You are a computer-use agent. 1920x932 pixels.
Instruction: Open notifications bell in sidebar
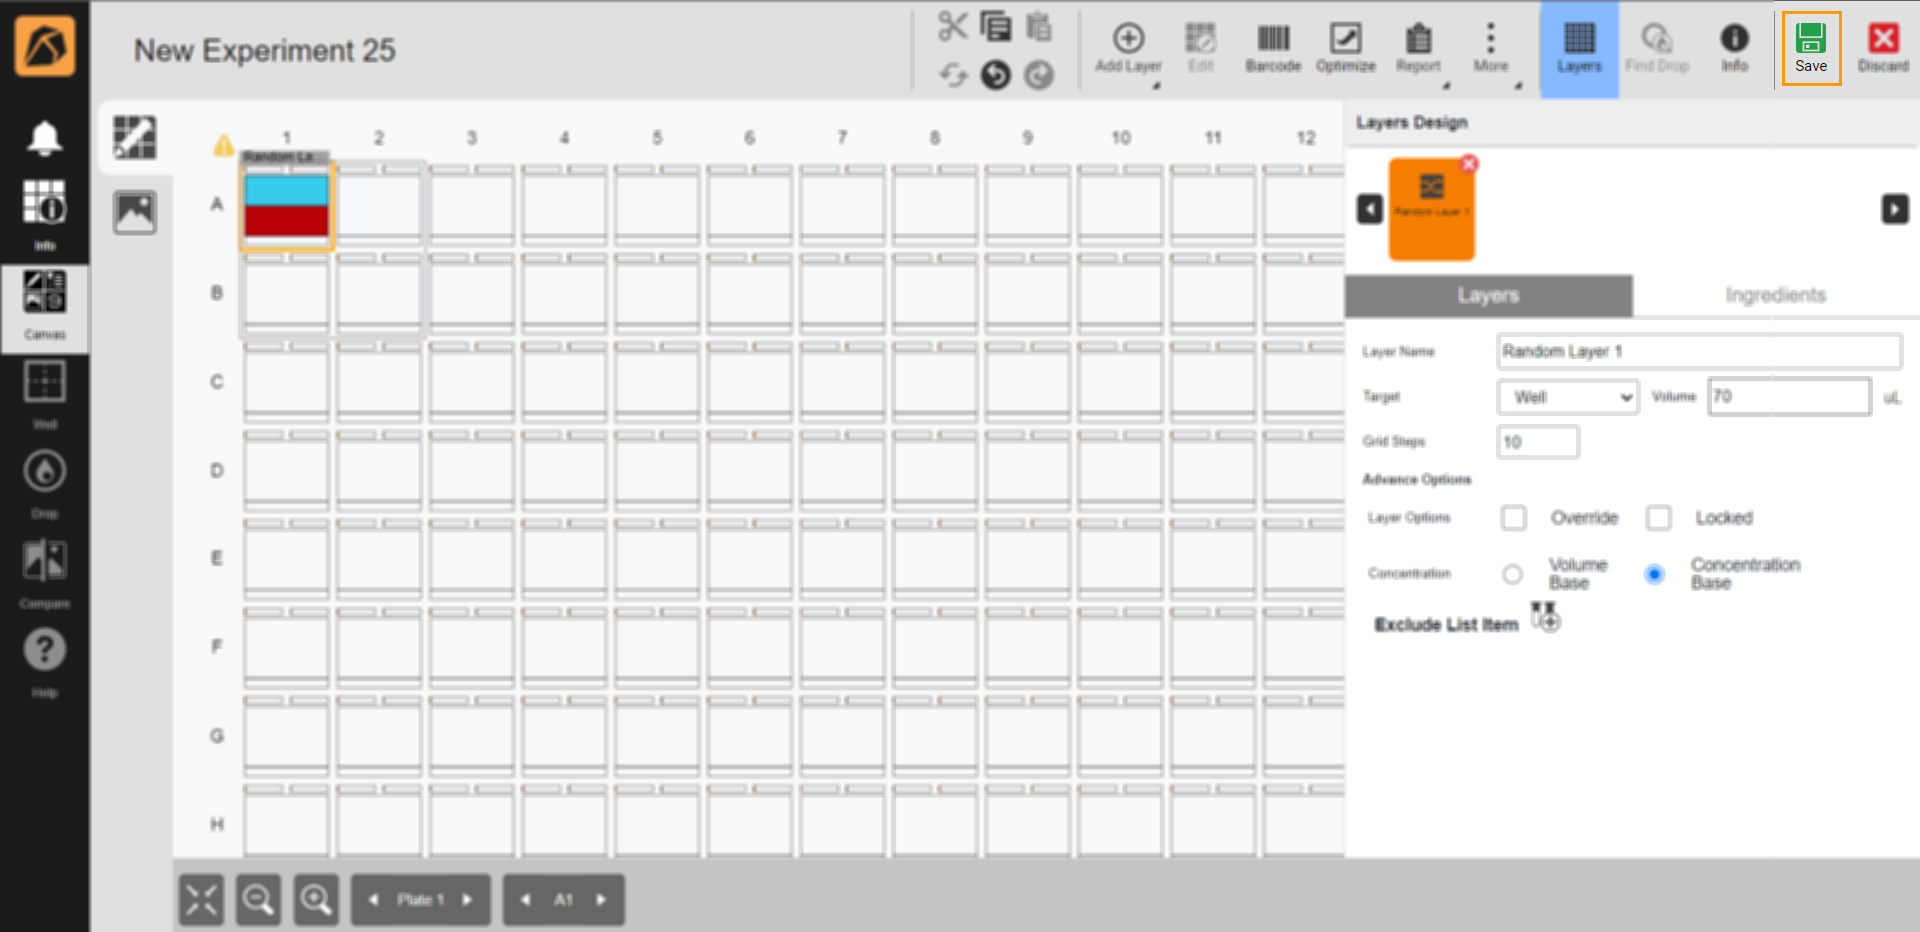pos(45,138)
